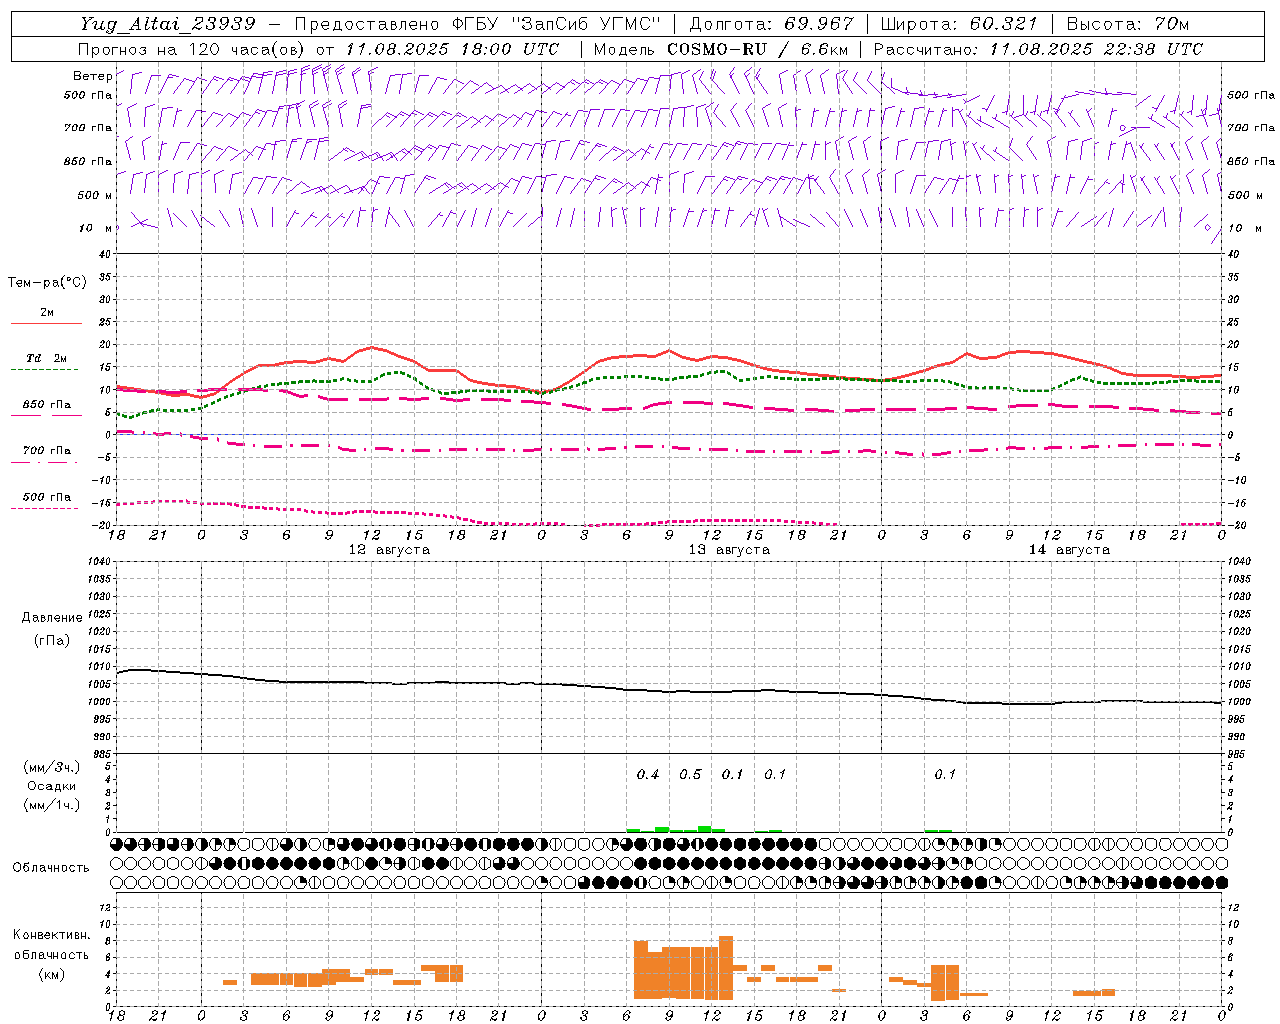Click the (мм/1ч.) precipitation unit label
1280x1024 pixels.
52,805
